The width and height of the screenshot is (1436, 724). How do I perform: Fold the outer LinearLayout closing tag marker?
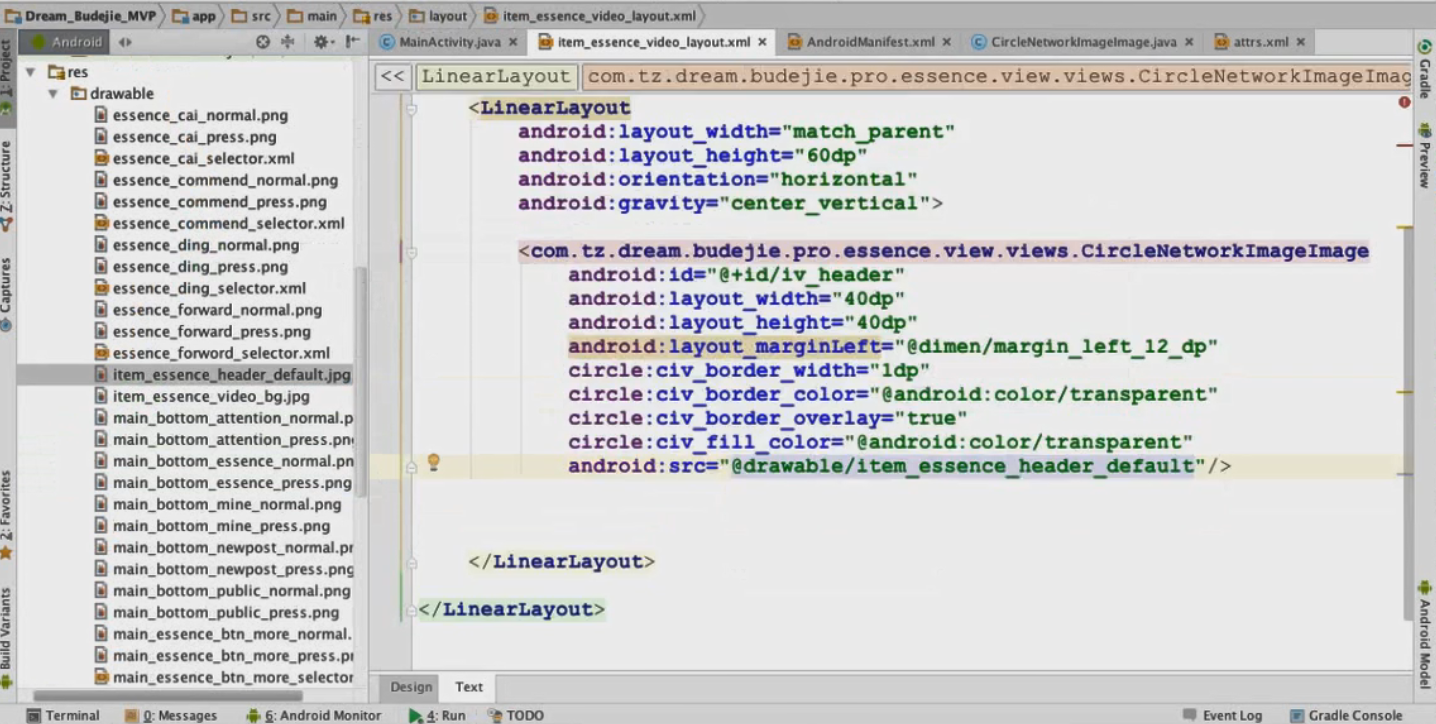pos(411,609)
